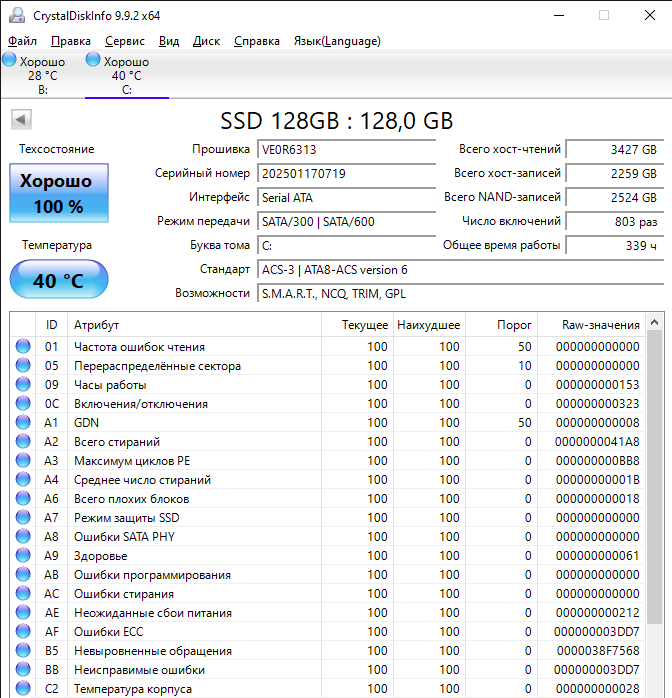Image resolution: width=672 pixels, height=698 pixels.
Task: Click the power-on hours value 339 ч
Action: tap(615, 246)
